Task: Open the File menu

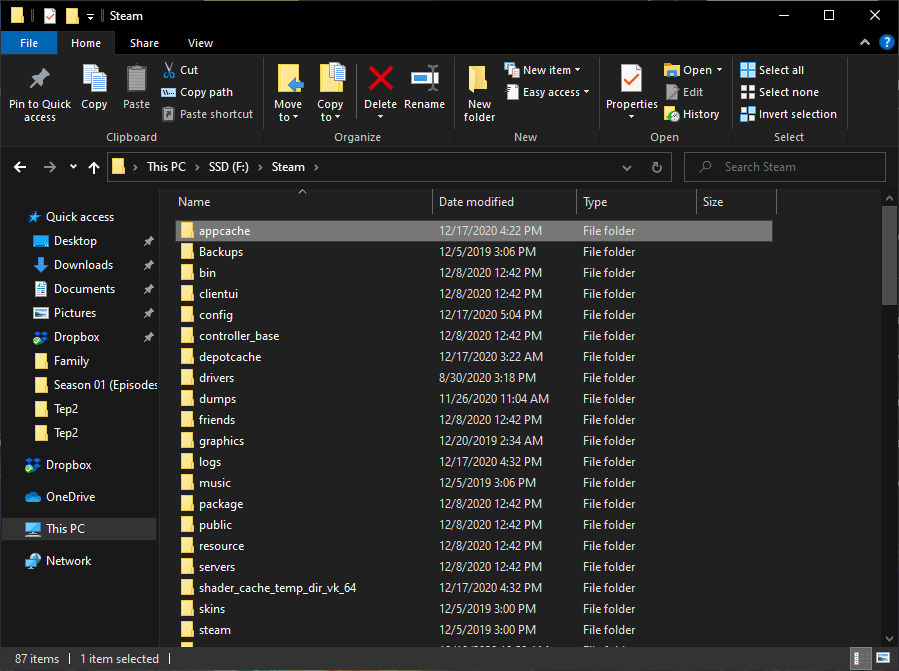Action: tap(29, 43)
